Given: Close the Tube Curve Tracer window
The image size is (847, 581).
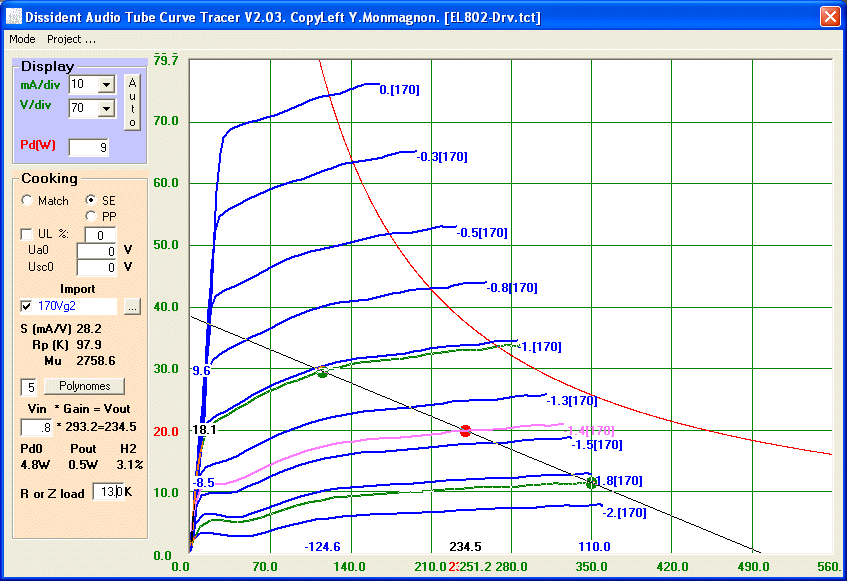Looking at the screenshot, I should pyautogui.click(x=830, y=17).
